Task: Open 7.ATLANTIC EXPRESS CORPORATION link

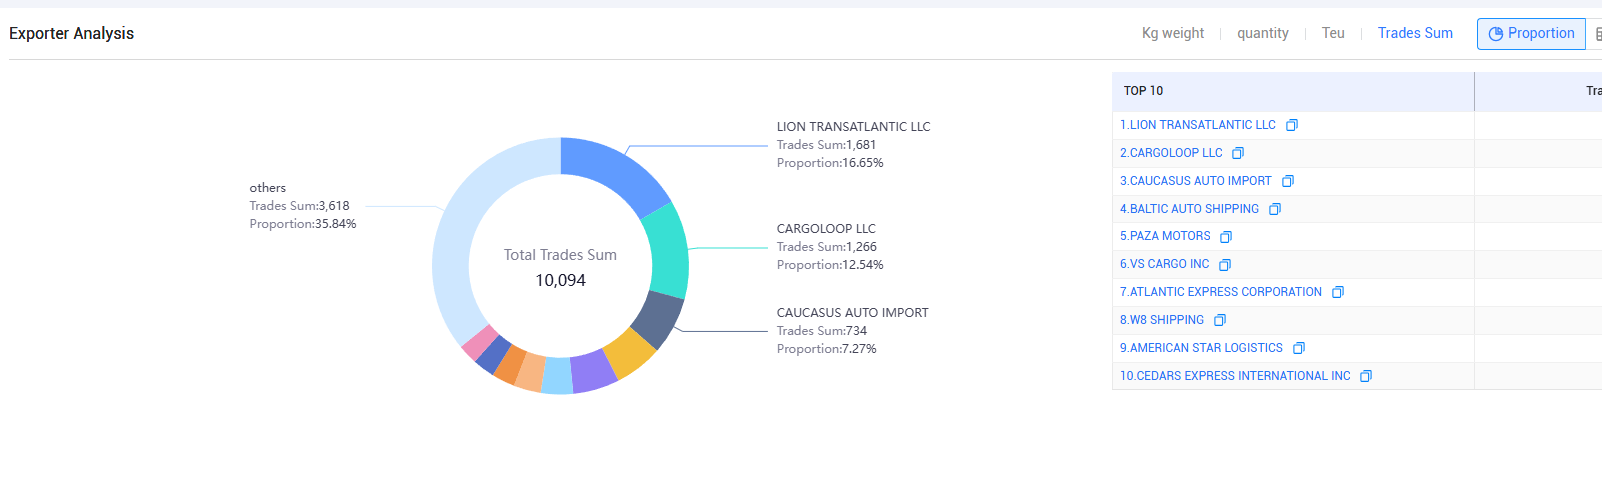Action: pos(1221,292)
